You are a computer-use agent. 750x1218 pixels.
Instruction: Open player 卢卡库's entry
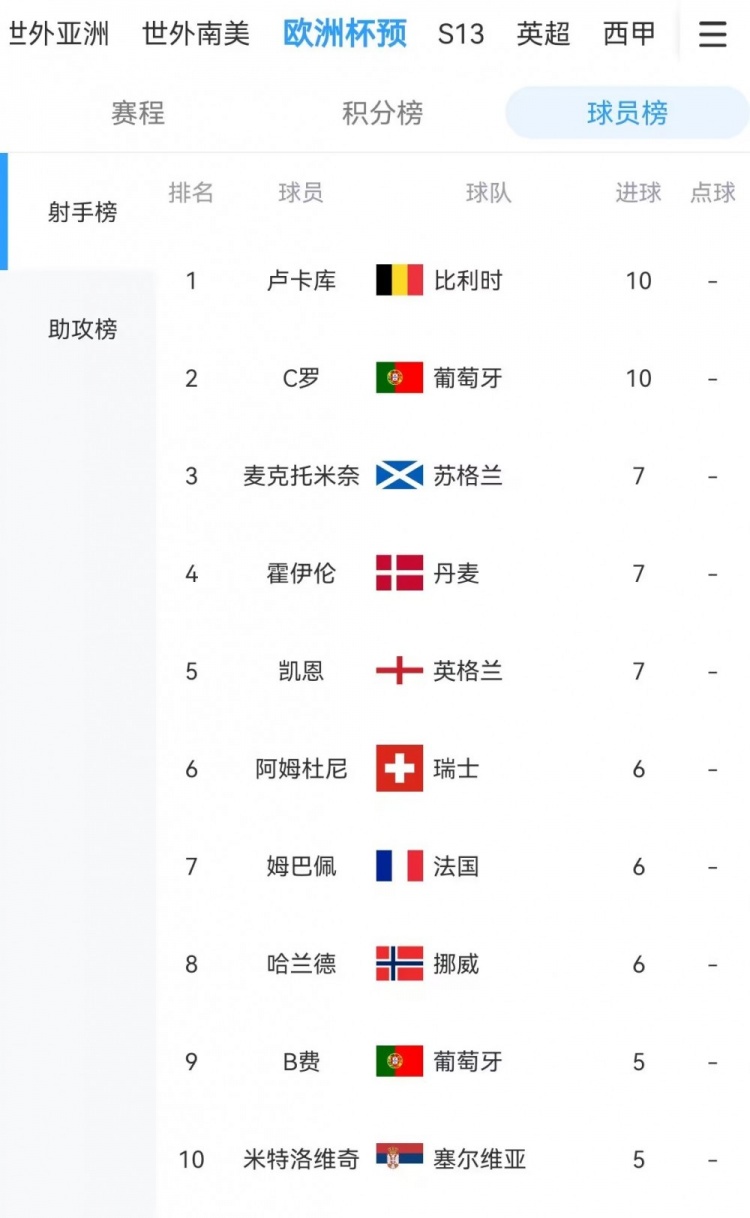coord(301,280)
